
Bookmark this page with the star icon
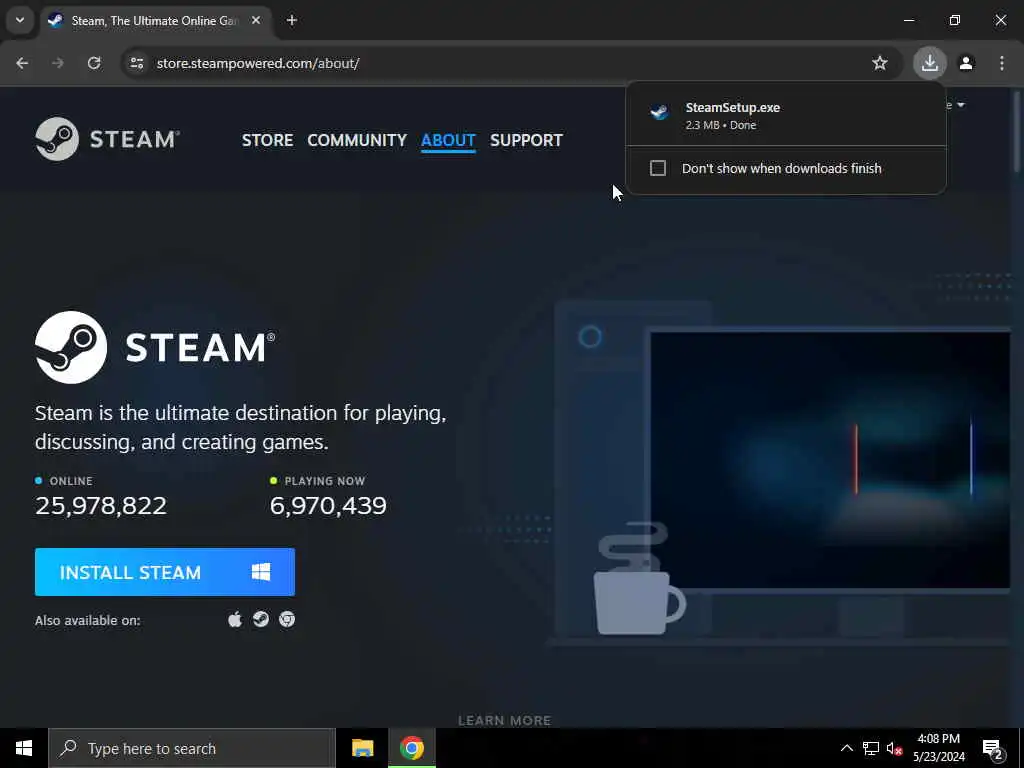point(880,63)
